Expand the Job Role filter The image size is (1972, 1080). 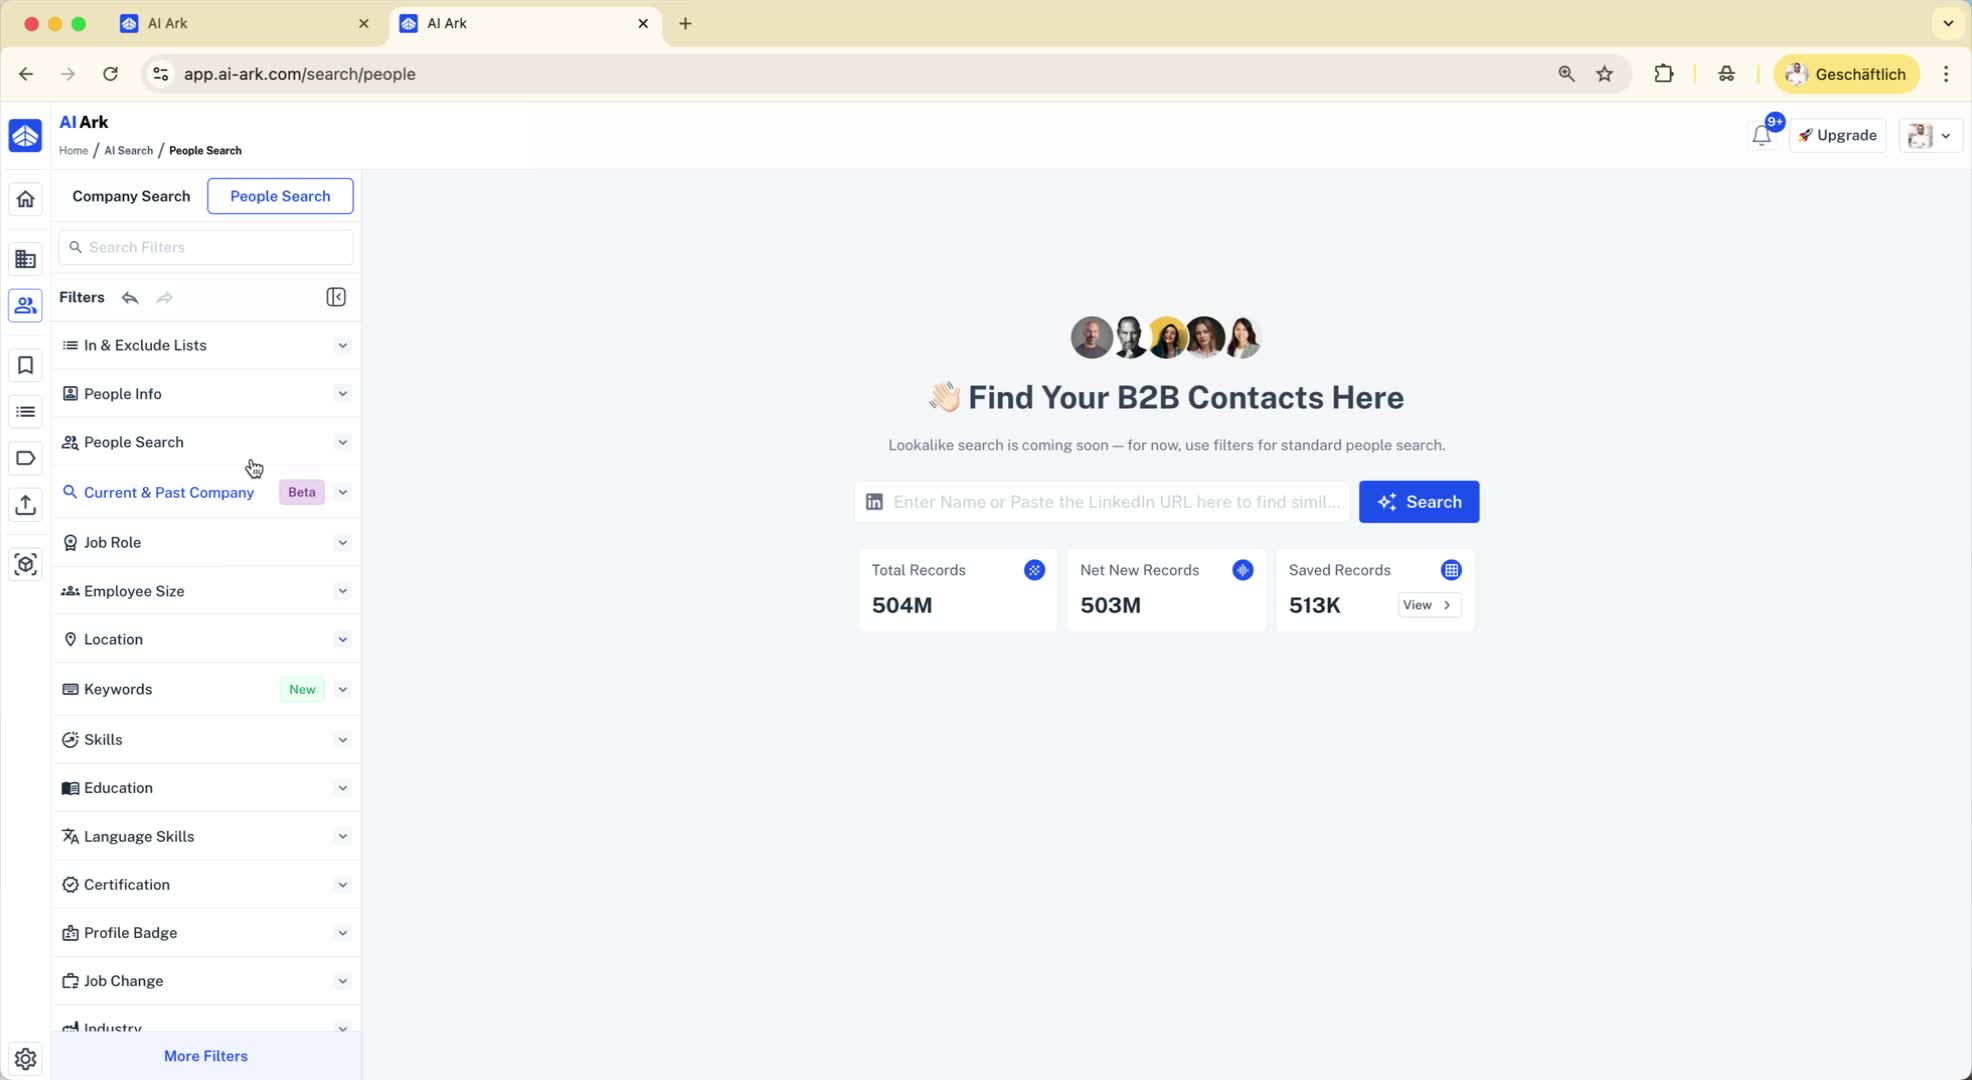click(x=205, y=543)
